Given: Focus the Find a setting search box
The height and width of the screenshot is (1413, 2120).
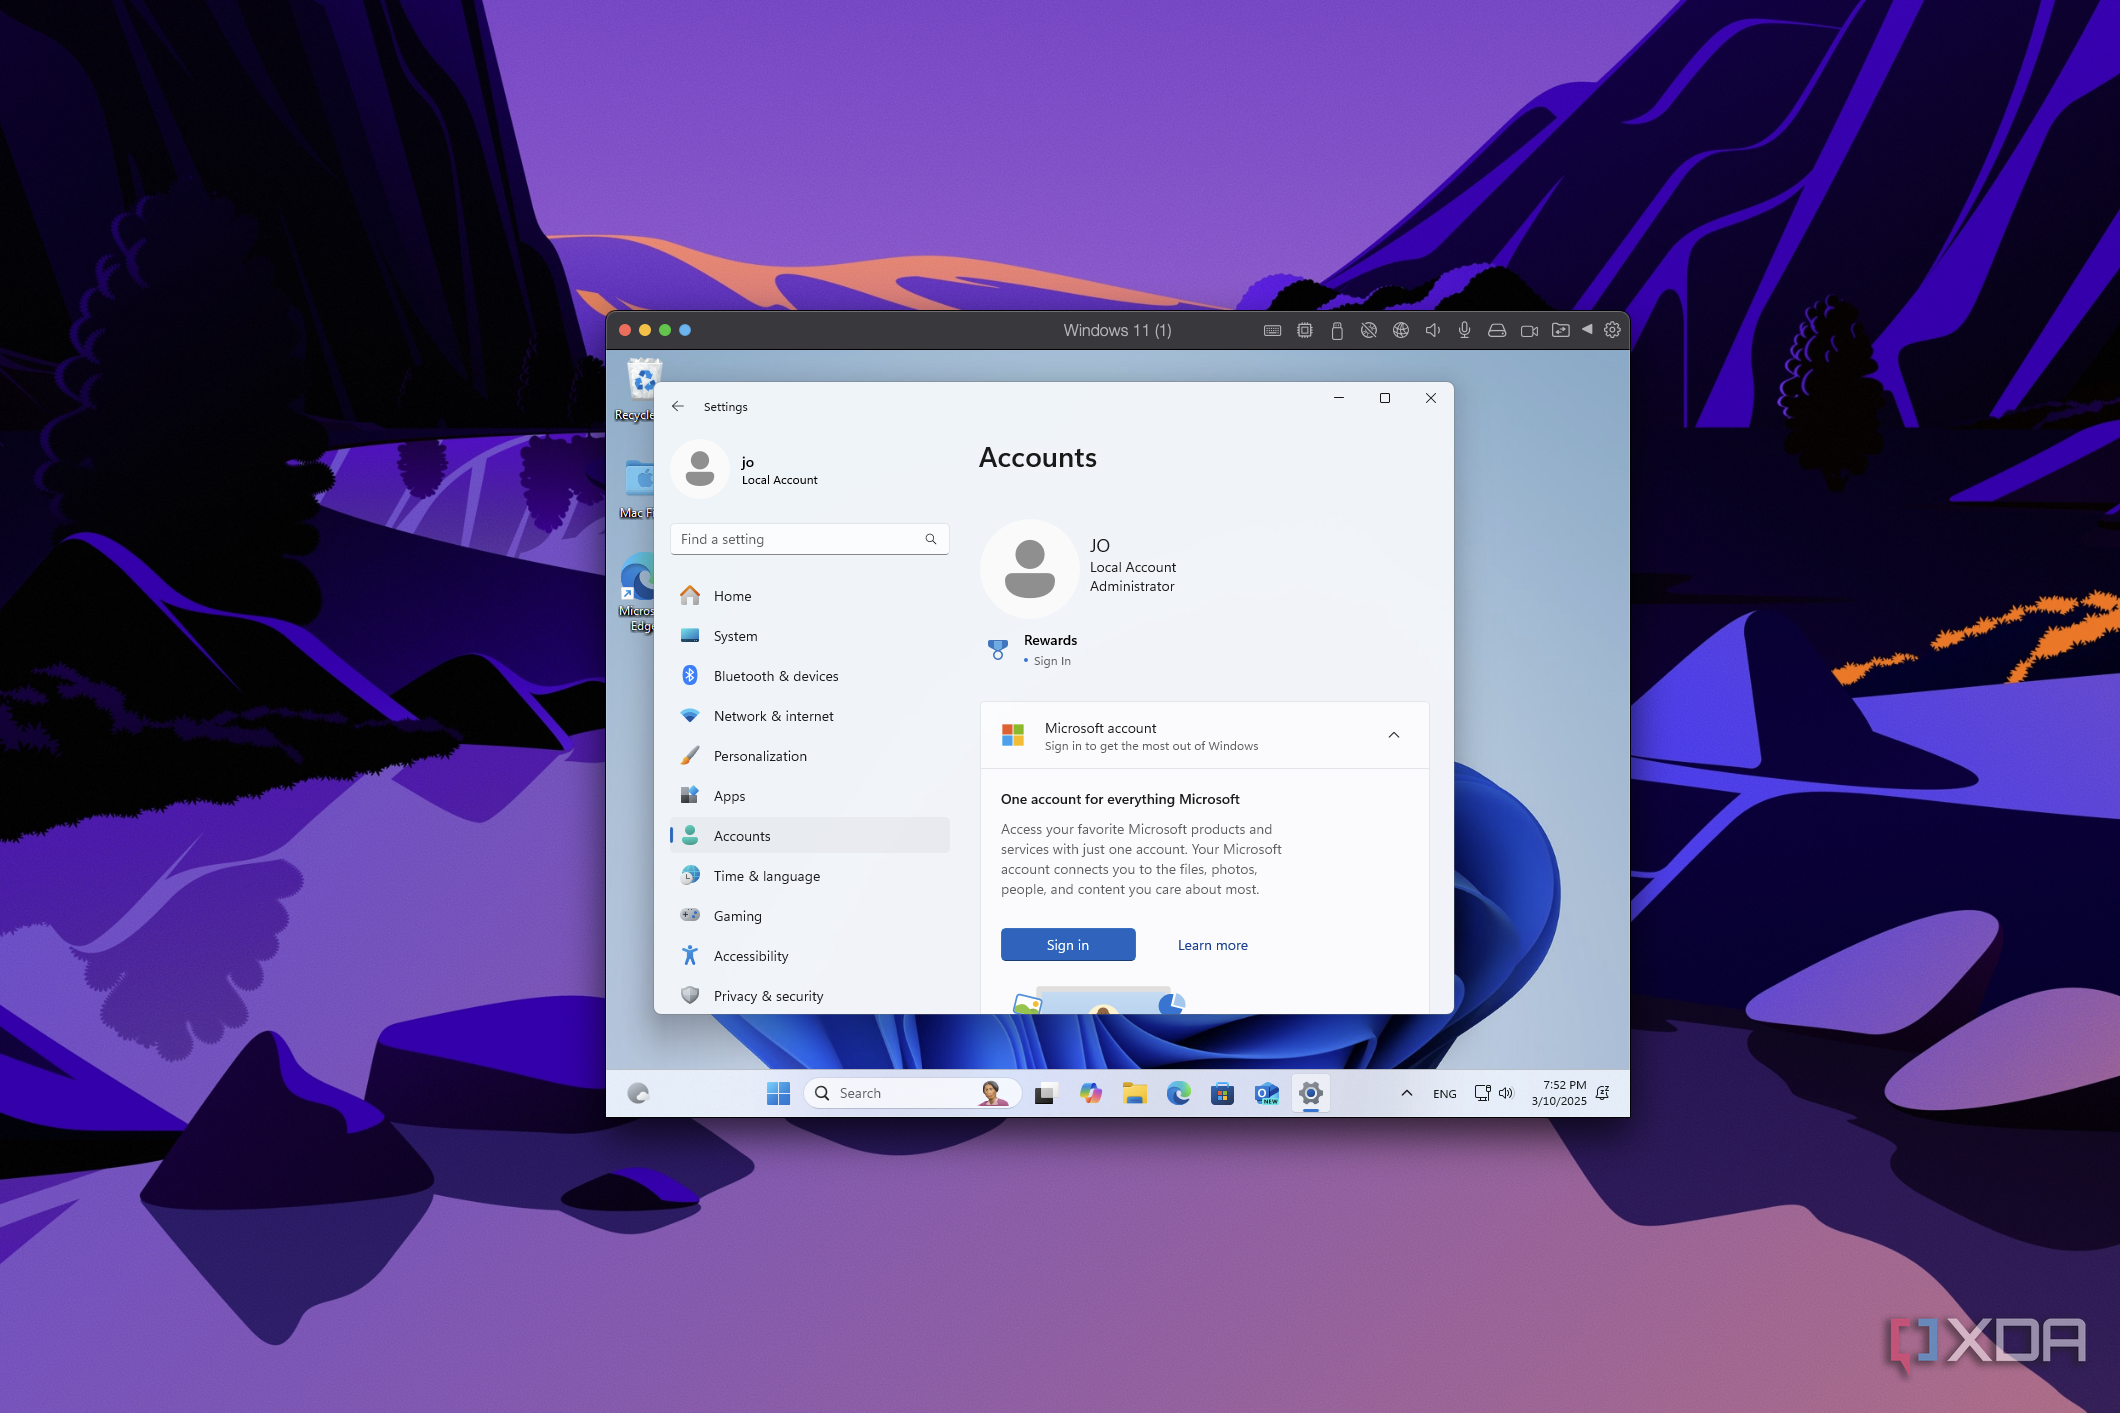Looking at the screenshot, I should pos(800,539).
